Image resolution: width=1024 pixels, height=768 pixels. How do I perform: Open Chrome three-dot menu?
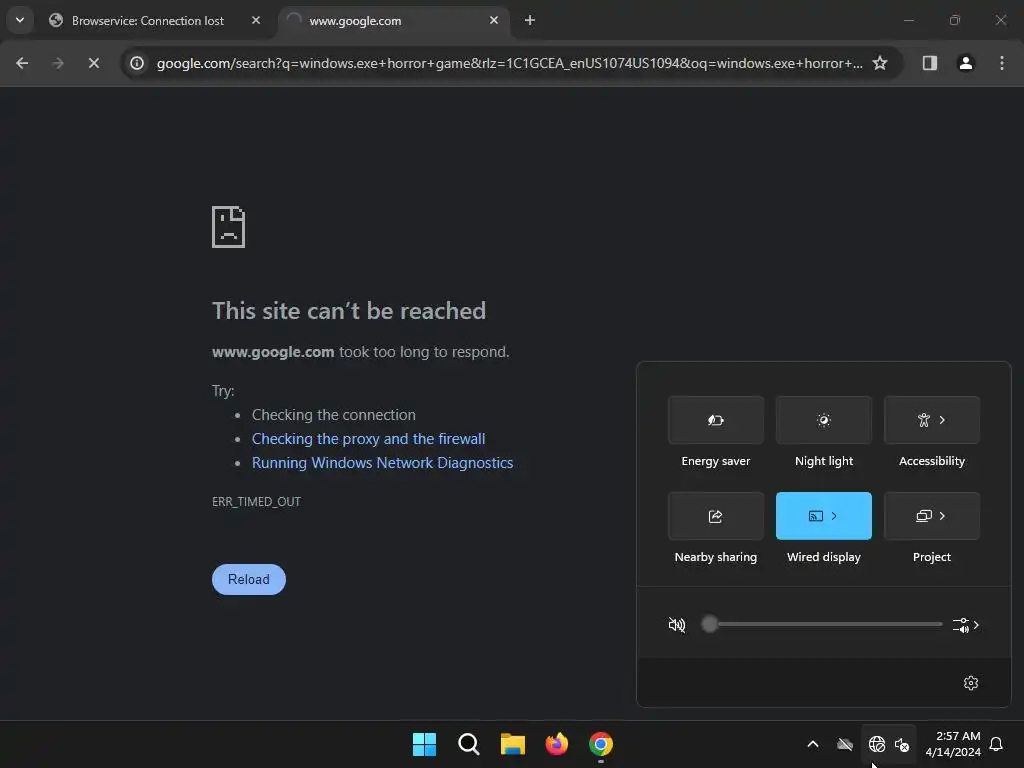[1002, 63]
